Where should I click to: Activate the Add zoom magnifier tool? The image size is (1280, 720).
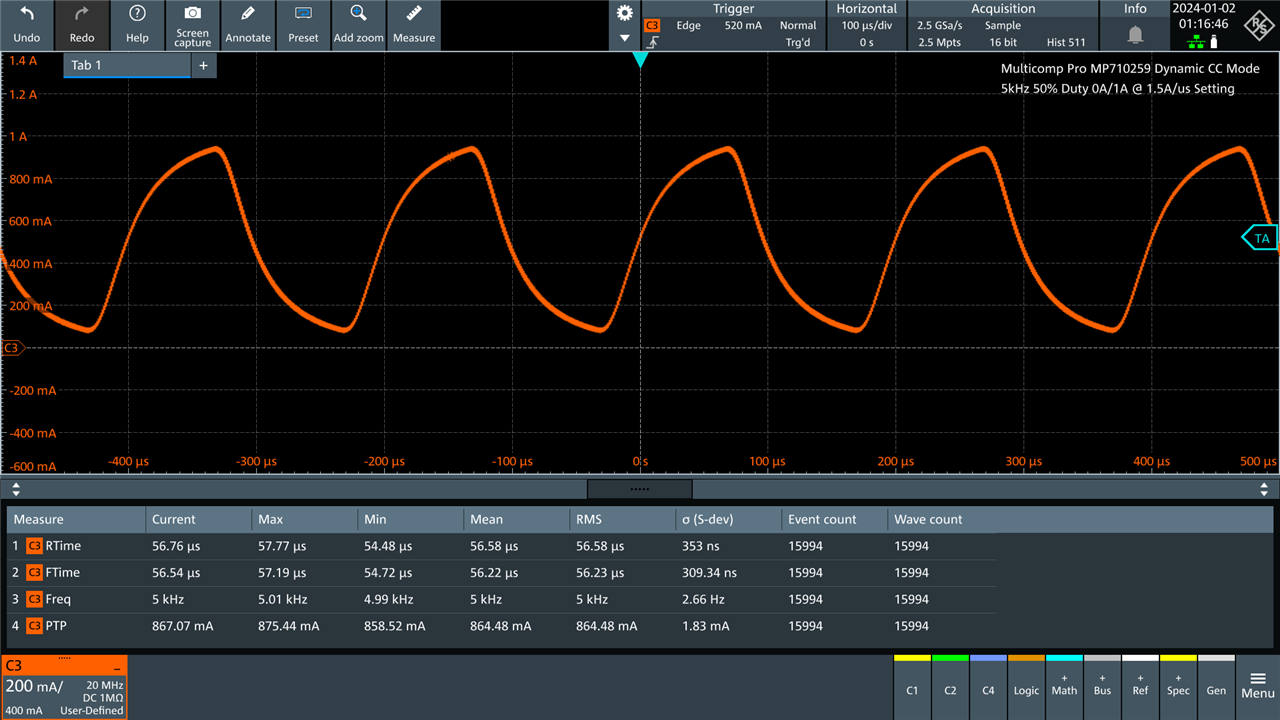[x=358, y=14]
